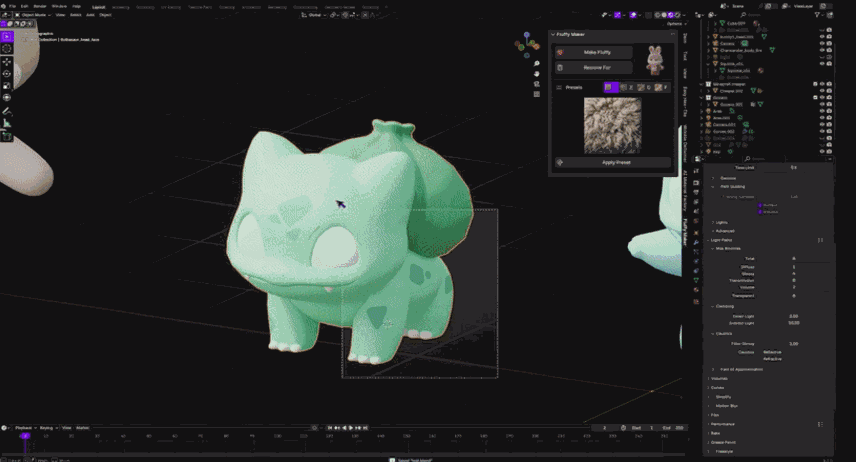Viewport: 860px width, 462px height.
Task: Click the pan hand viewport icon
Action: pyautogui.click(x=536, y=74)
